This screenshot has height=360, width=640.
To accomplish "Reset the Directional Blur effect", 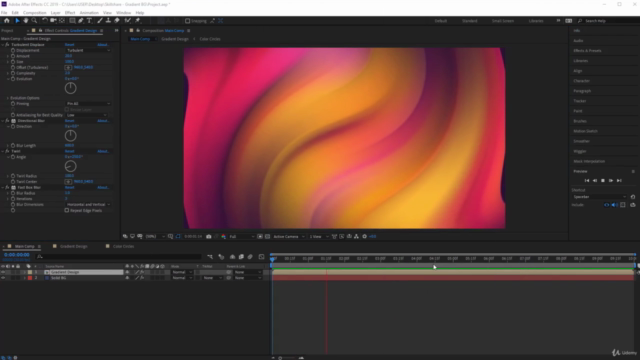I will [x=69, y=121].
